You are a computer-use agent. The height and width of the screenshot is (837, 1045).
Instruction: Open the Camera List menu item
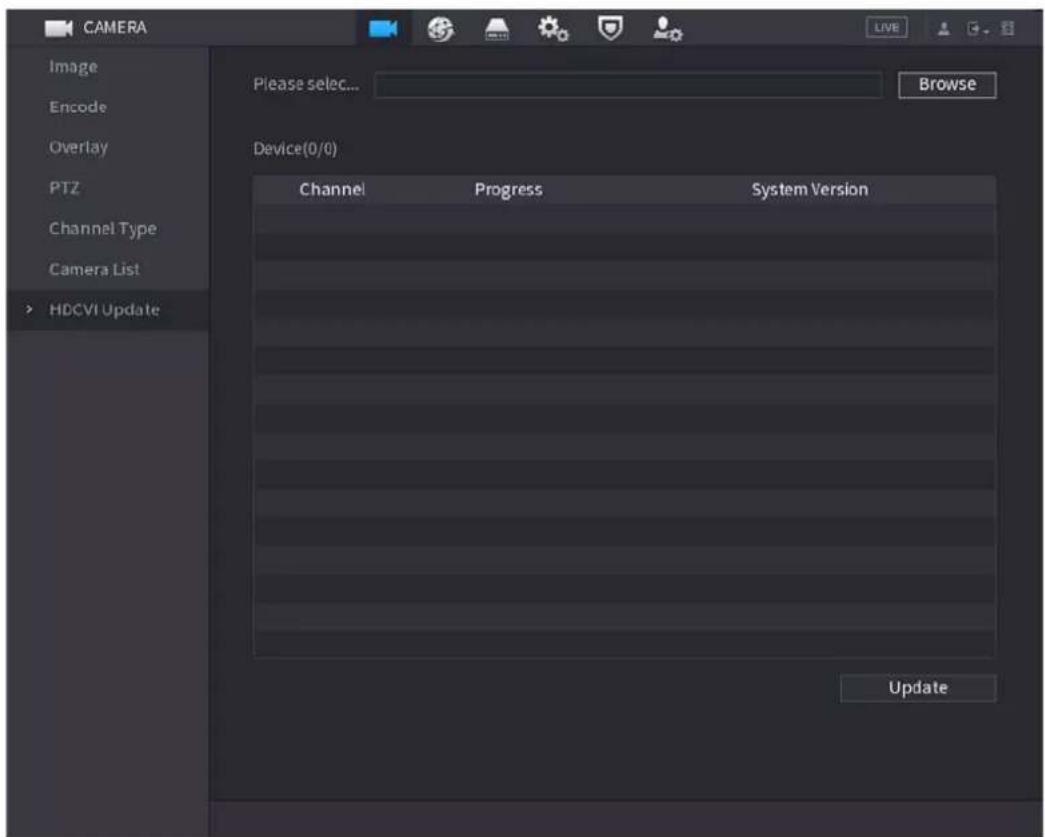(95, 269)
